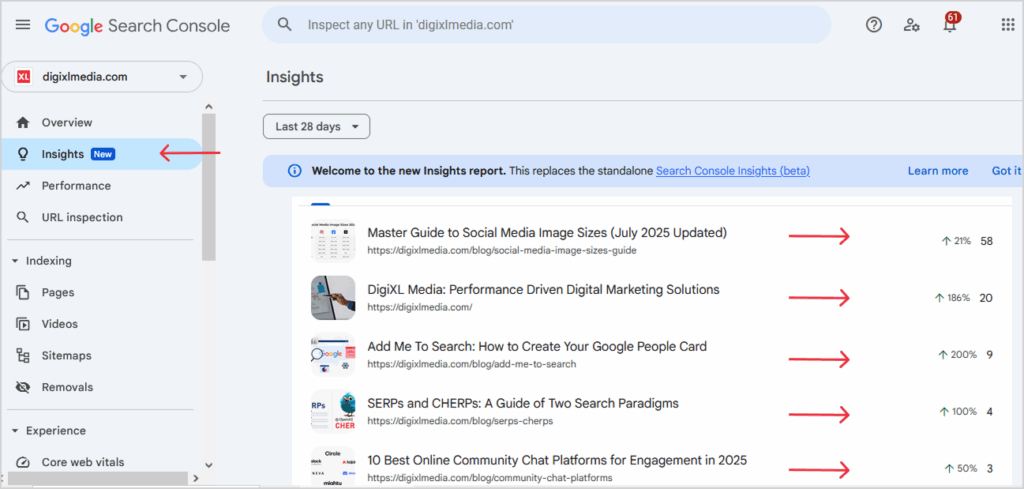The image size is (1024, 489).
Task: Click the URL inspection magnifier icon
Action: 23,217
